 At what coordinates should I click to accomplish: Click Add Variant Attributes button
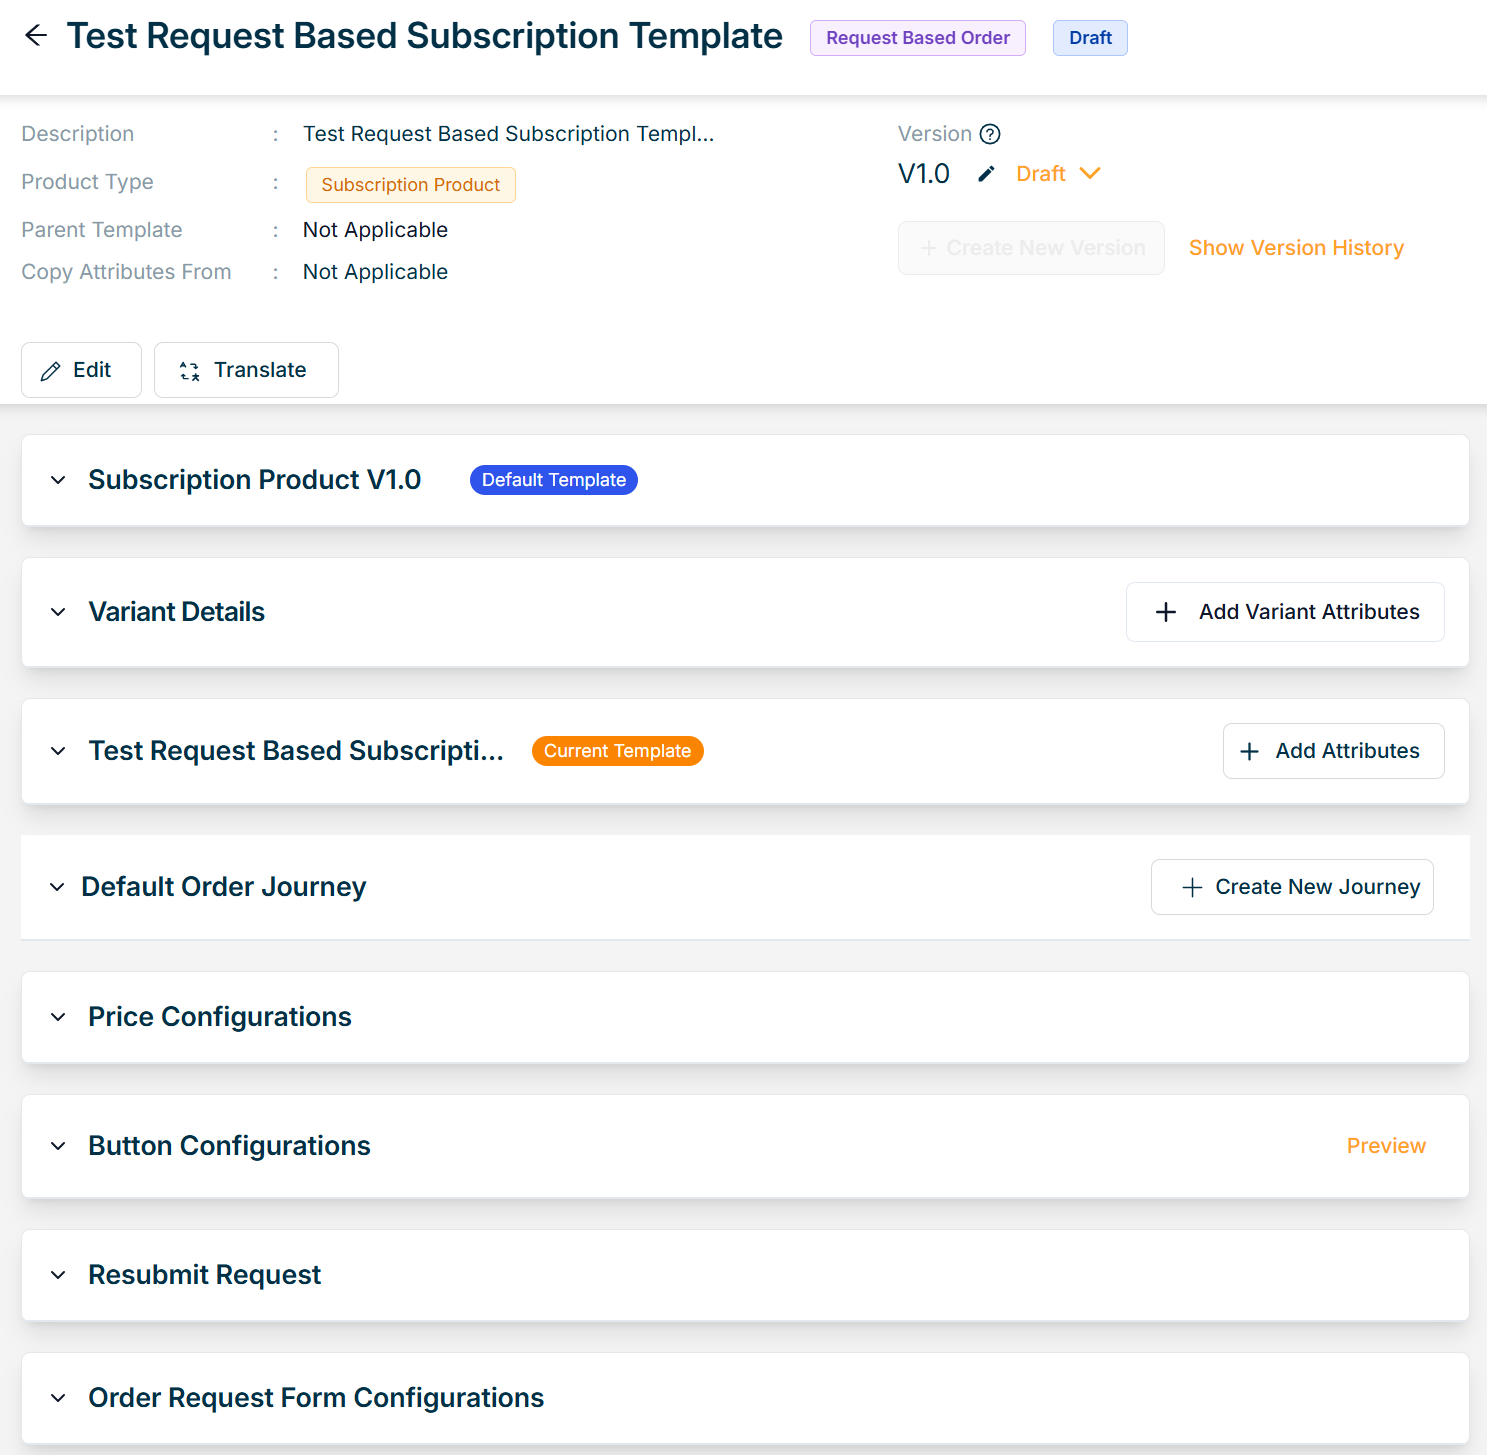click(1285, 612)
